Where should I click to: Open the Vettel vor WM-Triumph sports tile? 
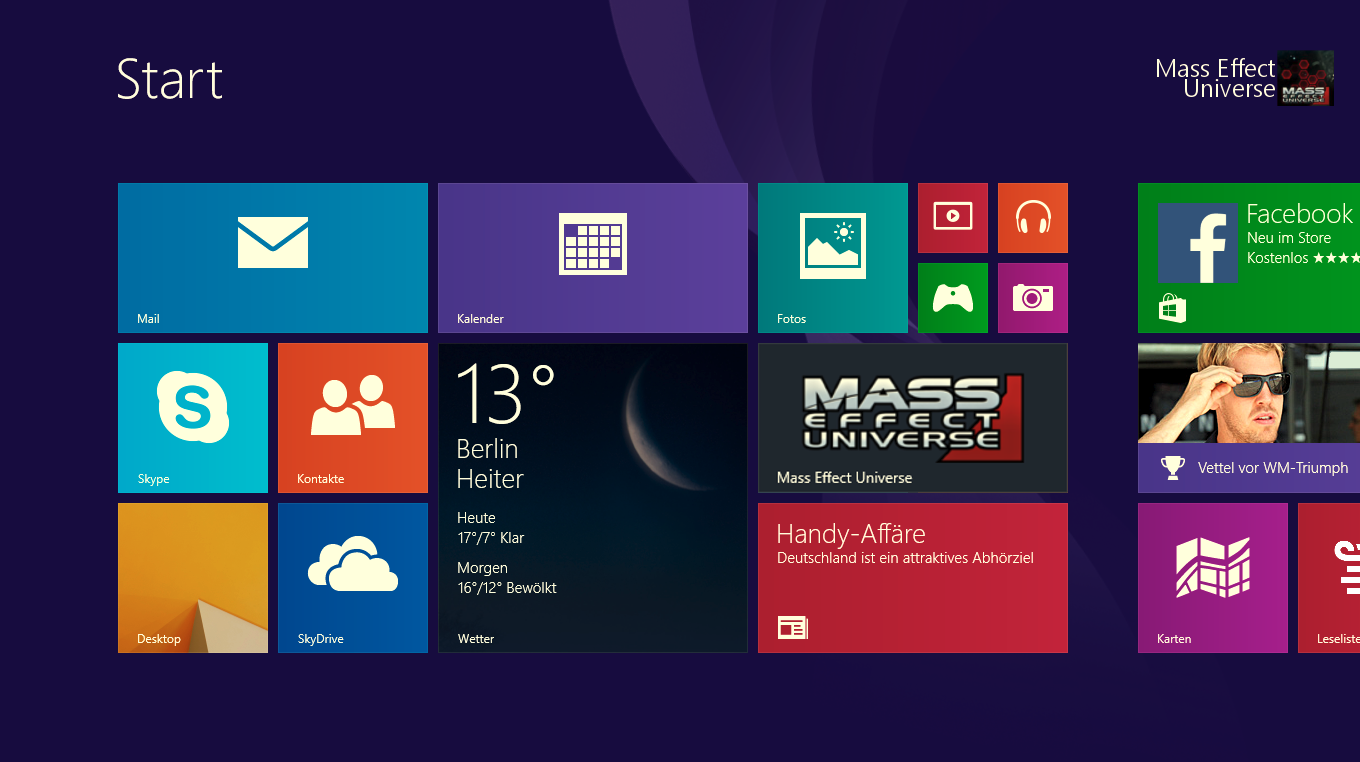[1248, 417]
